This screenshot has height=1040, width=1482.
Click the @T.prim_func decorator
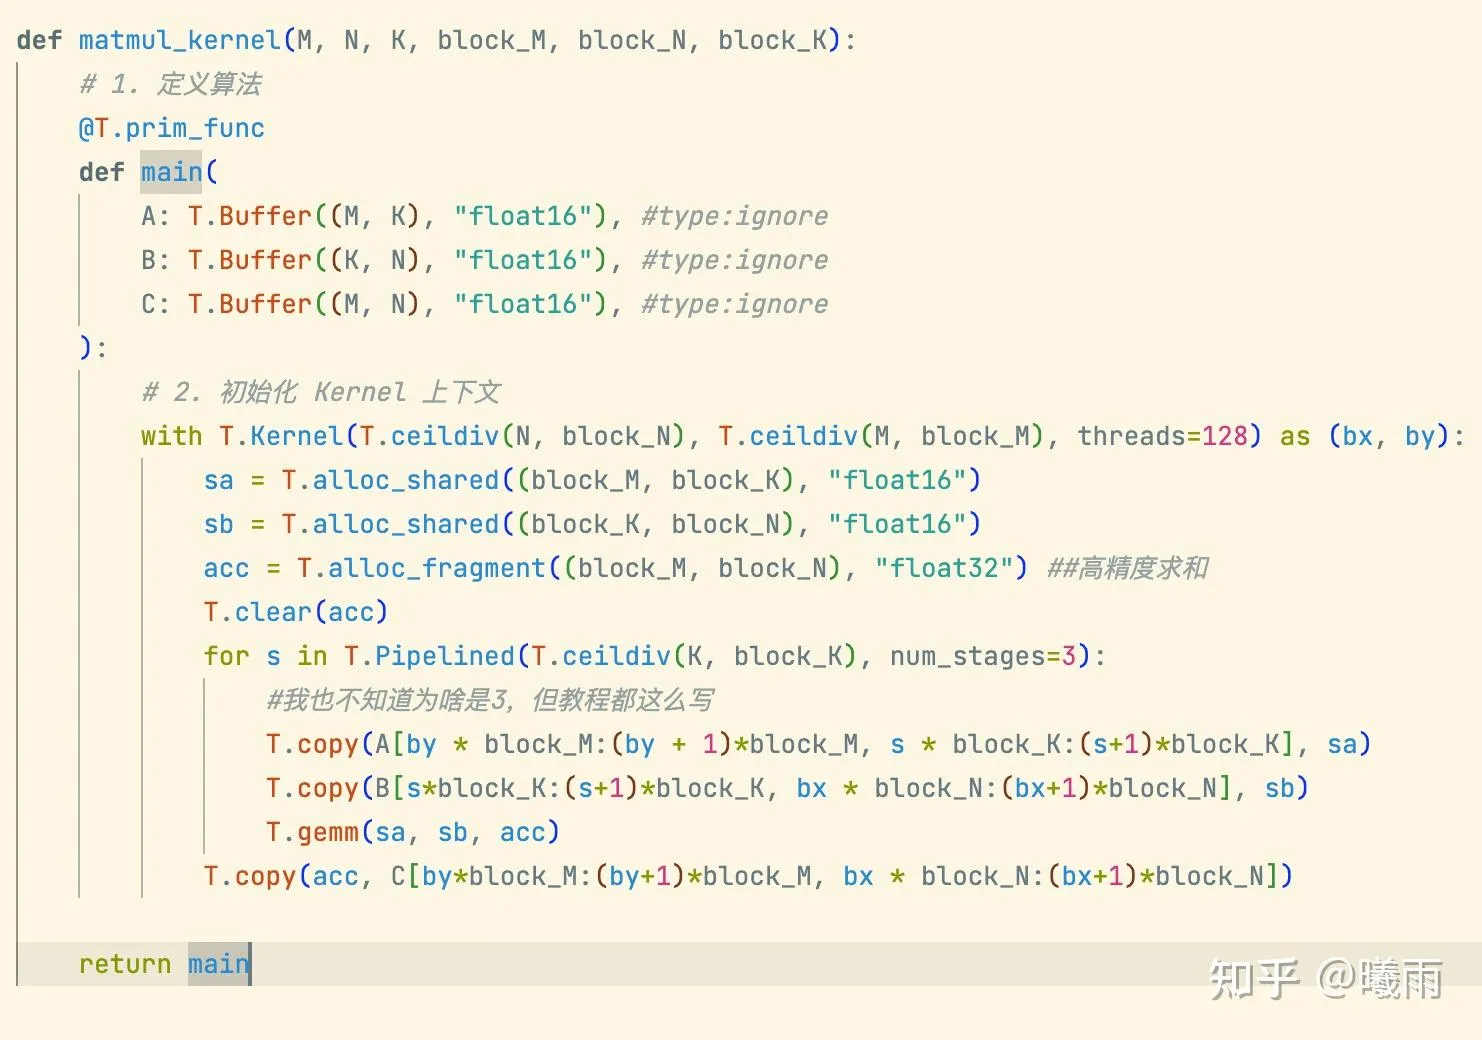point(172,128)
